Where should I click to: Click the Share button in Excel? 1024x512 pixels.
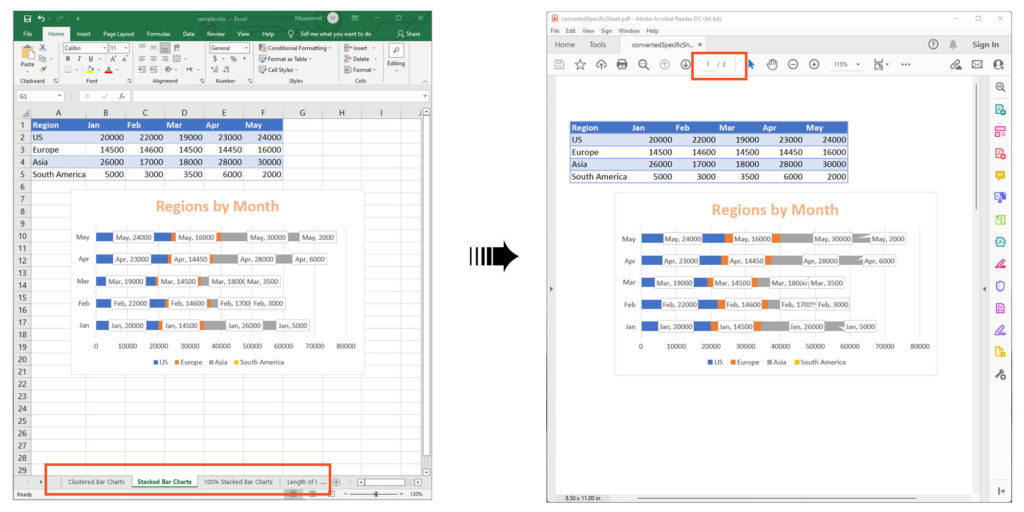pyautogui.click(x=410, y=33)
